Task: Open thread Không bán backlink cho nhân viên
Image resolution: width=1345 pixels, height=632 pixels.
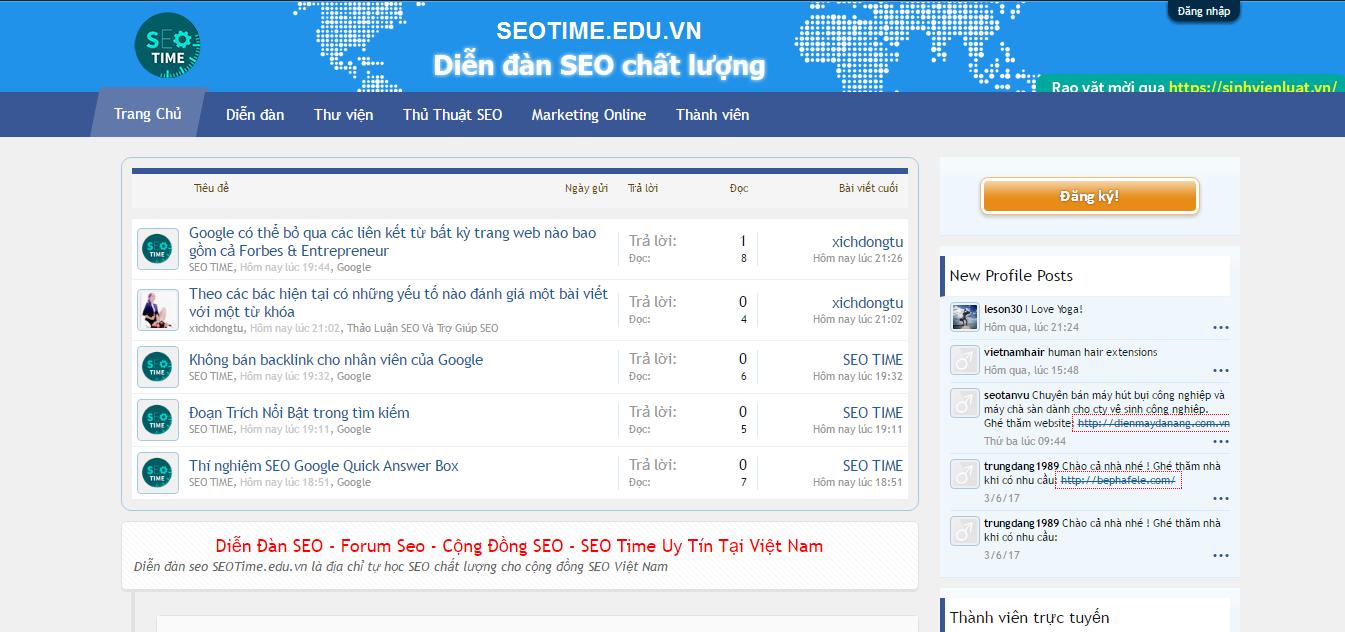Action: pyautogui.click(x=336, y=360)
